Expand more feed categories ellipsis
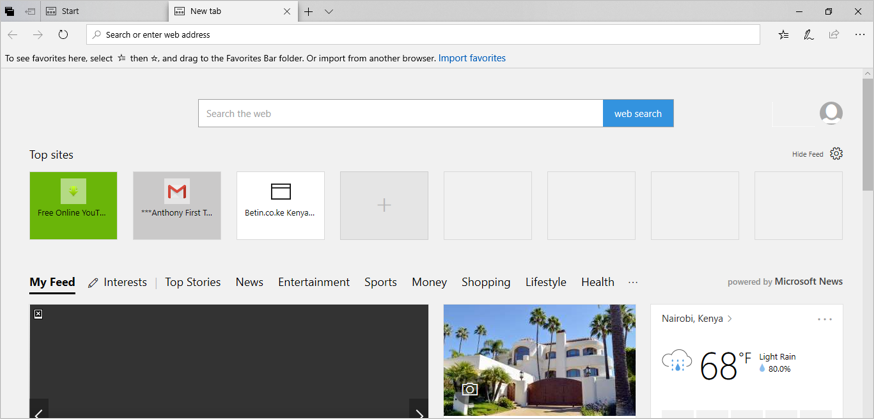 (x=632, y=282)
